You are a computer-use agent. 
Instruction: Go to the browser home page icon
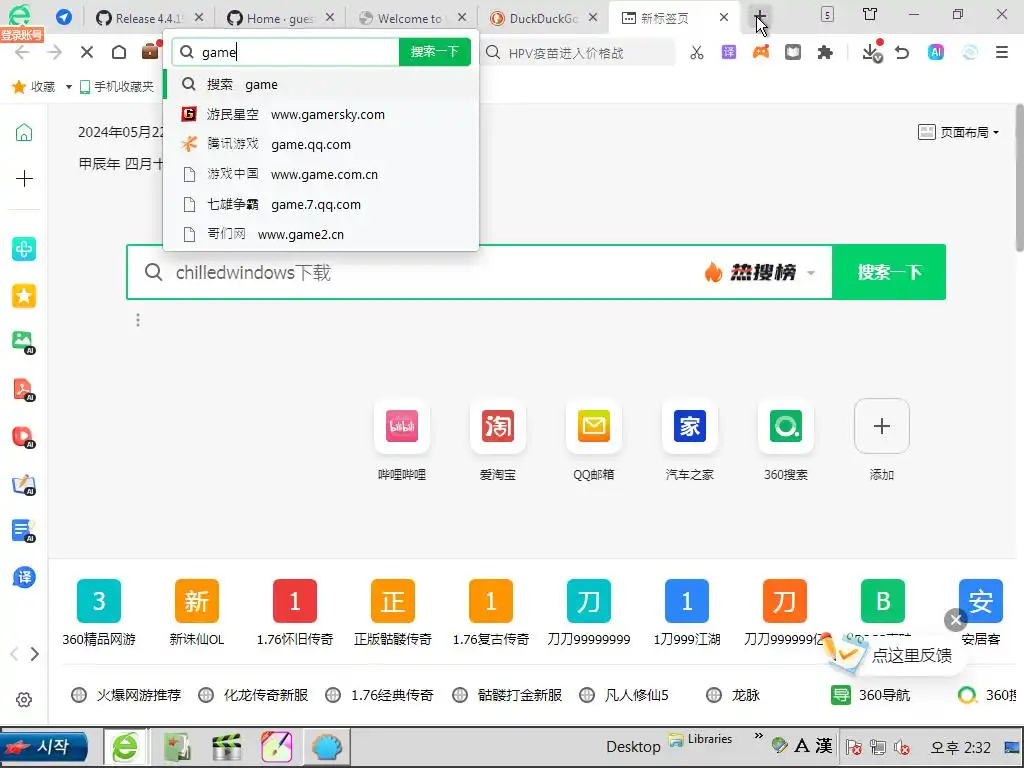119,52
